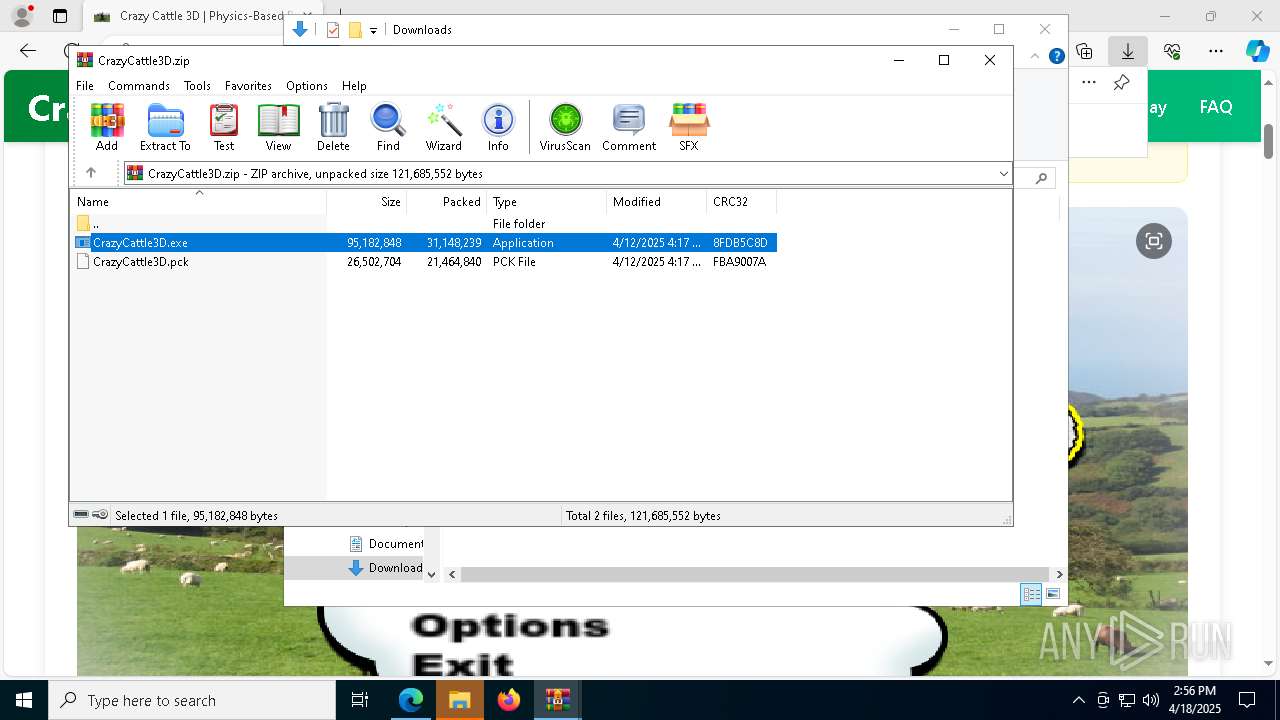Open Edge Copilot icon

[x=1257, y=51]
